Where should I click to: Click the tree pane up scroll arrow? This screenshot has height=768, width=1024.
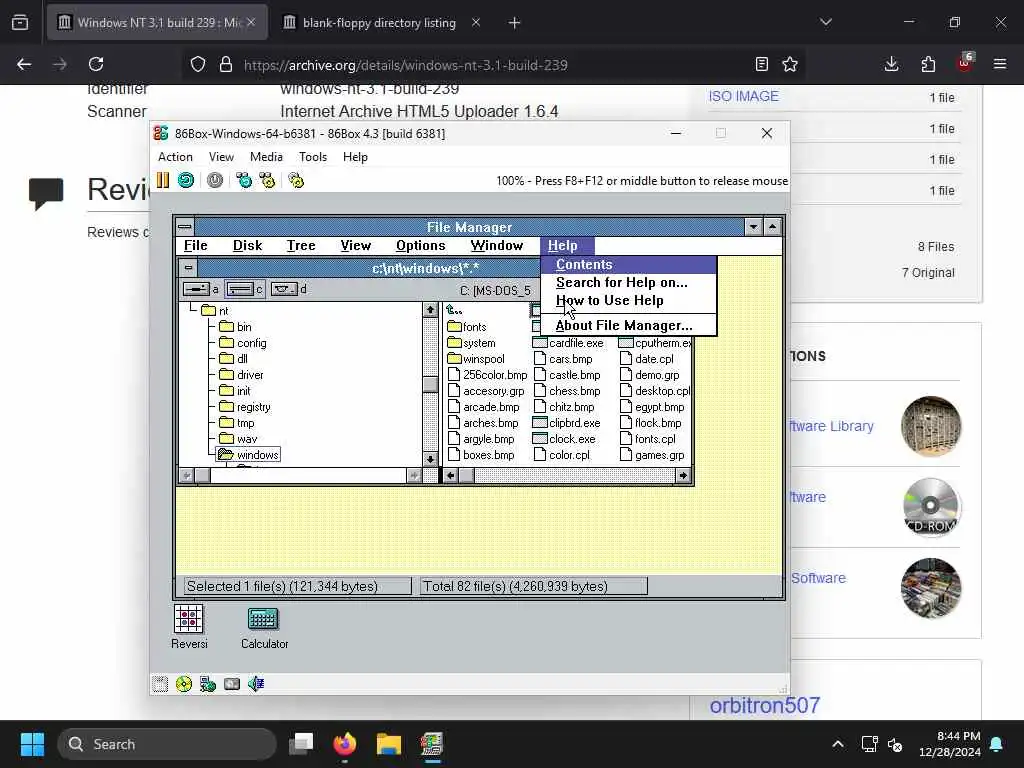pyautogui.click(x=430, y=310)
